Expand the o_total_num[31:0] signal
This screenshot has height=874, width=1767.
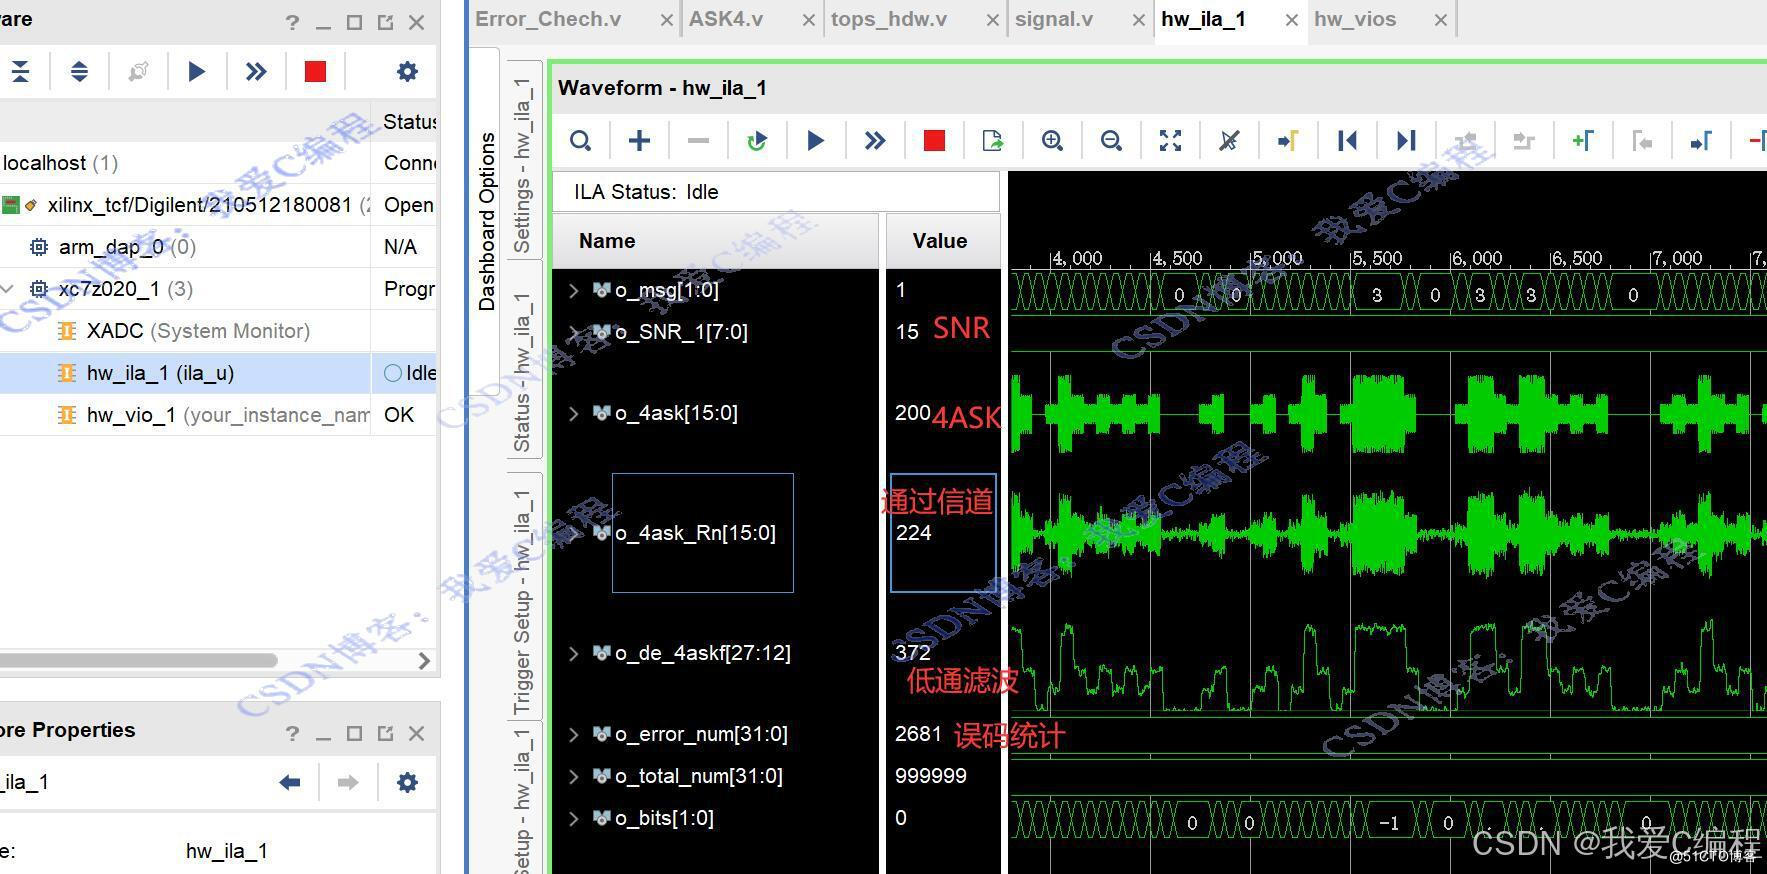click(573, 776)
